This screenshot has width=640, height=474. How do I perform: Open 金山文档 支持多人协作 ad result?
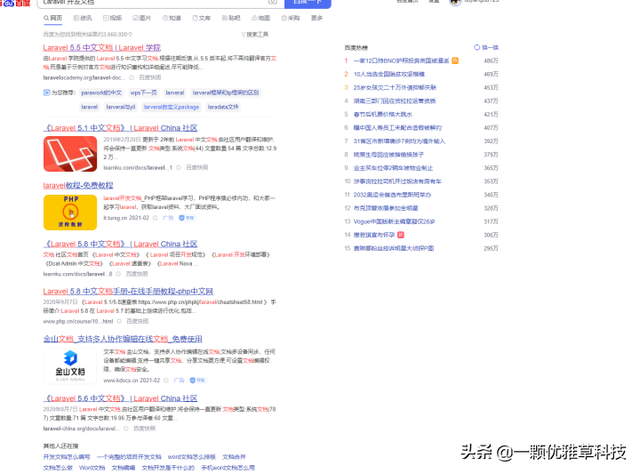[123, 339]
